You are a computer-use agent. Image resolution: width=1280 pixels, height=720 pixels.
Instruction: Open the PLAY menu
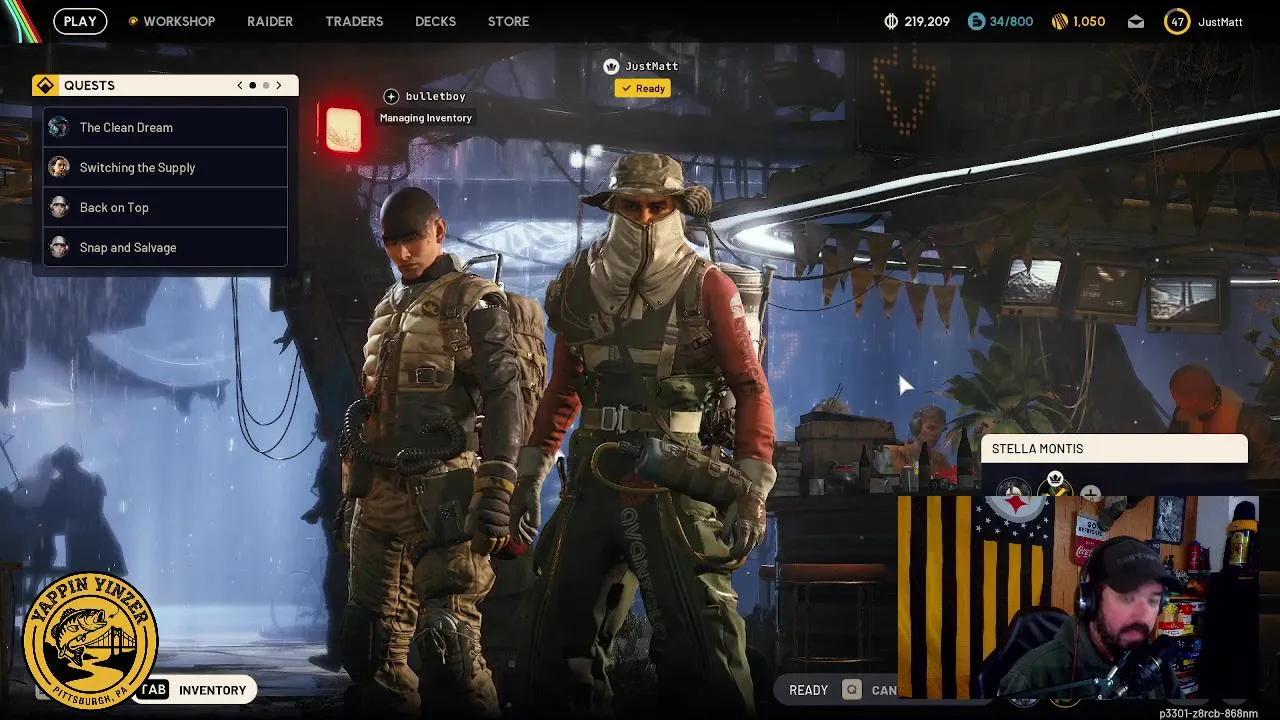pos(80,21)
